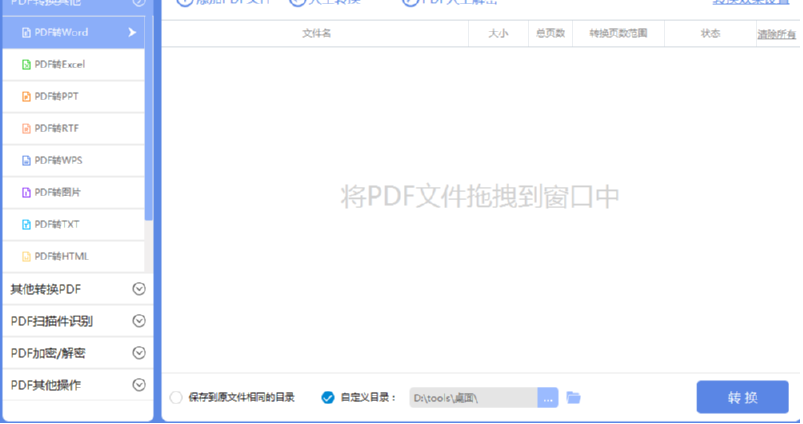This screenshot has height=424, width=803.
Task: Open the PDF加密/解密 category label
Action: [48, 353]
